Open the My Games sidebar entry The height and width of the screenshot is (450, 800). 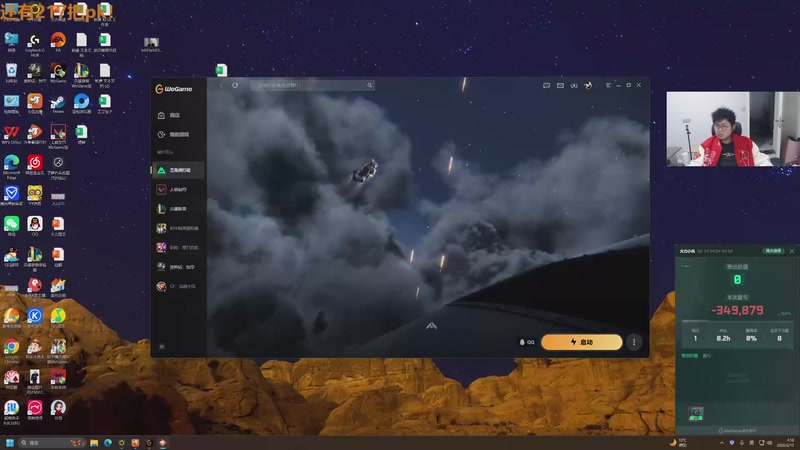(173, 135)
